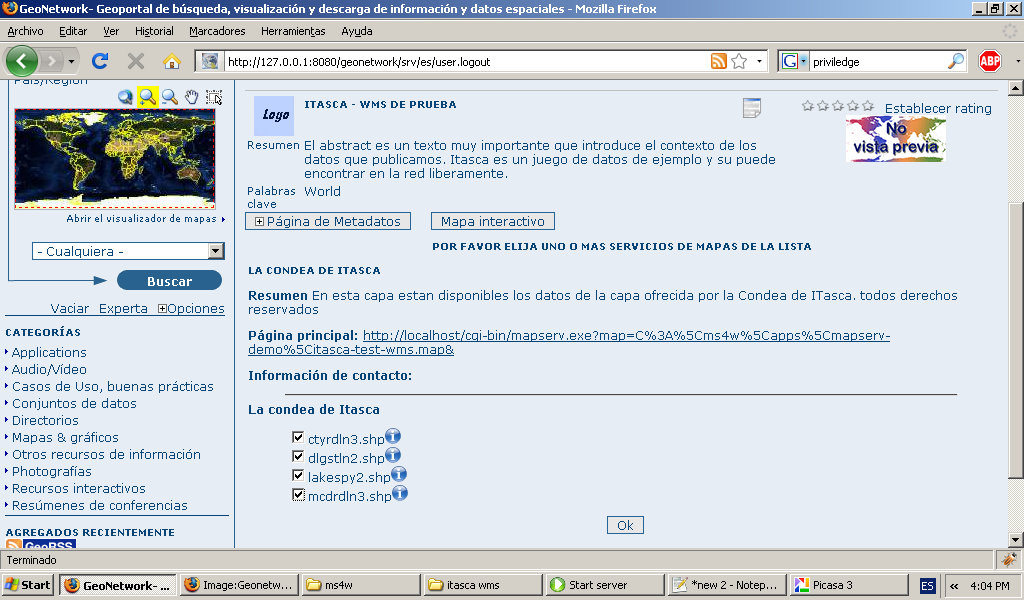
Task: Click the Buscar search button
Action: 169,281
